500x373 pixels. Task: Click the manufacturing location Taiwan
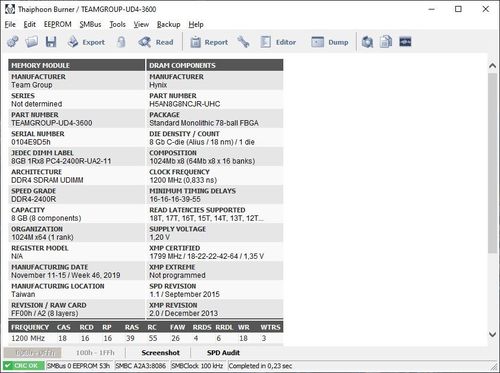click(x=23, y=294)
